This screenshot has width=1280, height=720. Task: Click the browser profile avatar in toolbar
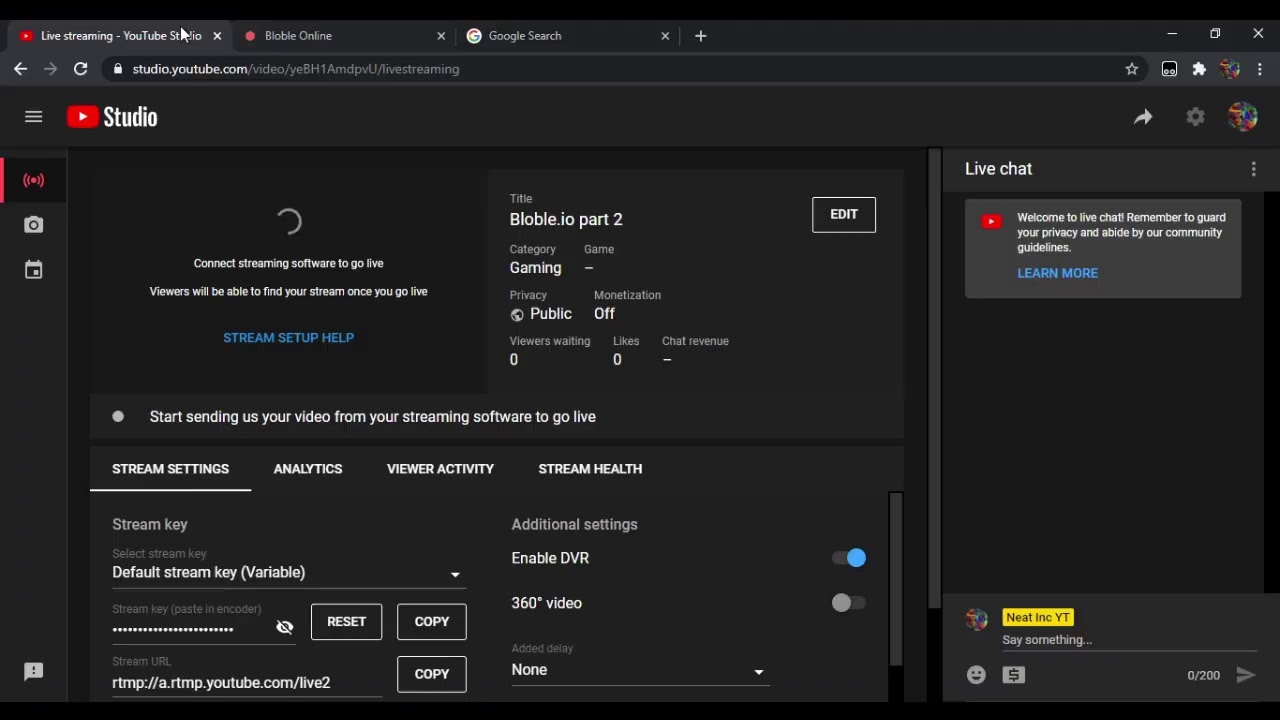(1230, 69)
